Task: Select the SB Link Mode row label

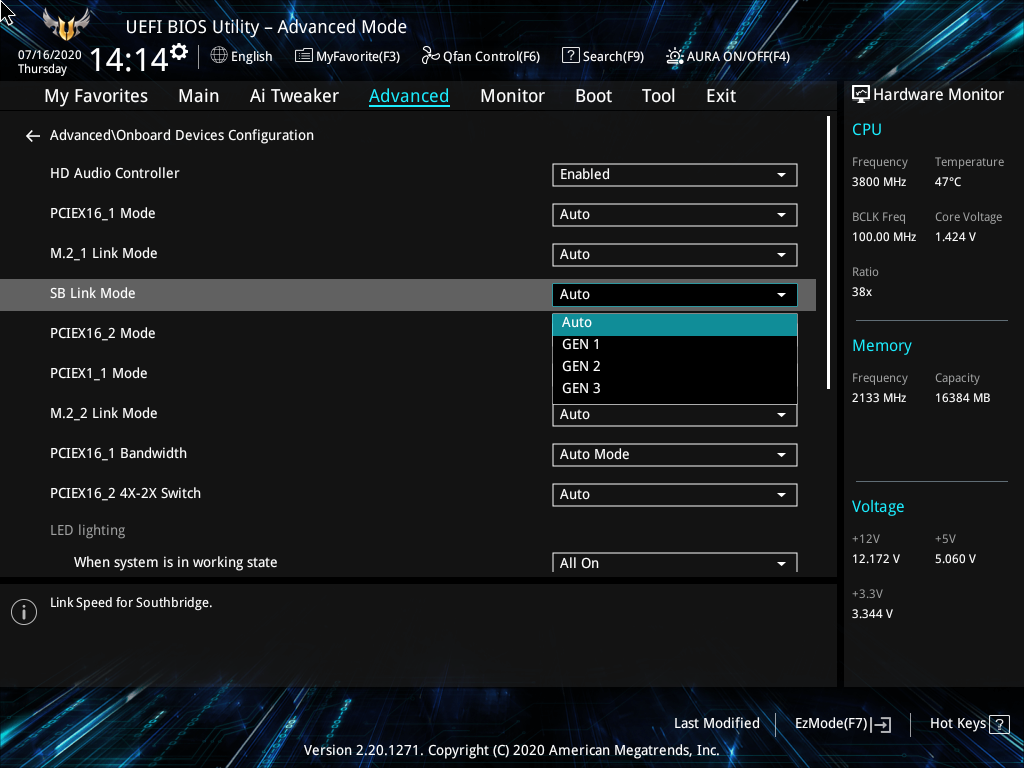Action: (x=92, y=293)
